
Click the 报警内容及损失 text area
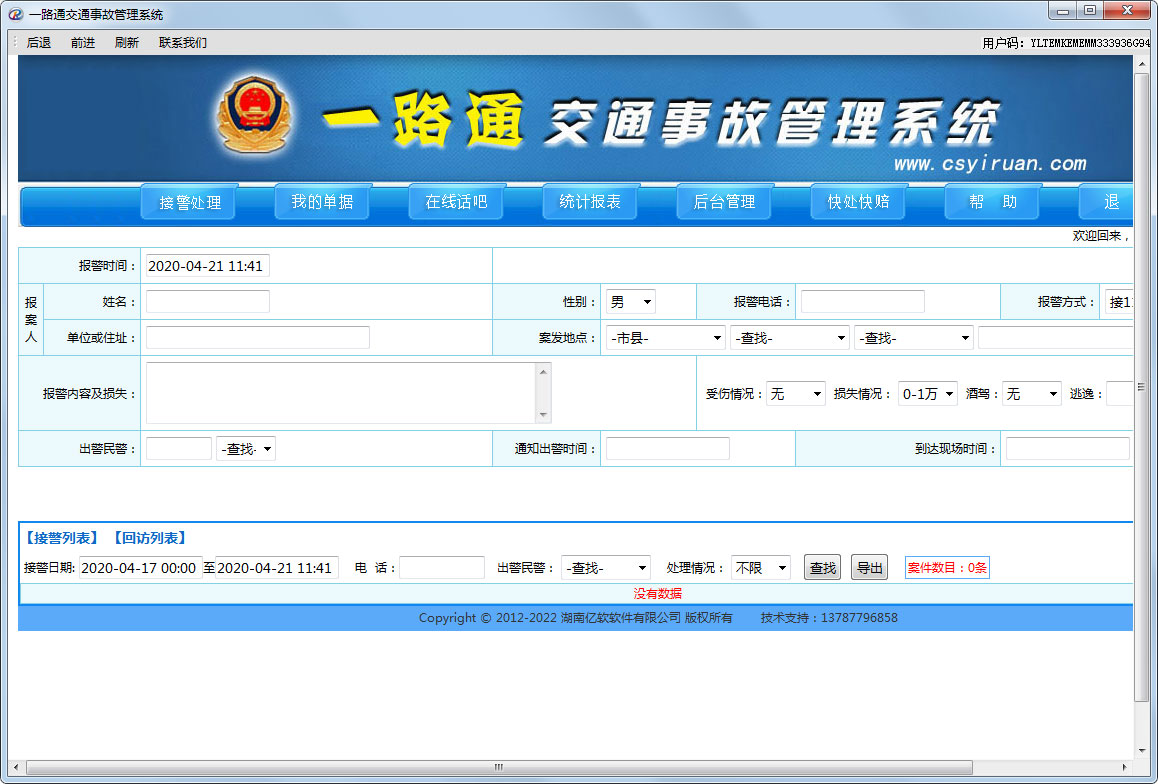pyautogui.click(x=340, y=393)
